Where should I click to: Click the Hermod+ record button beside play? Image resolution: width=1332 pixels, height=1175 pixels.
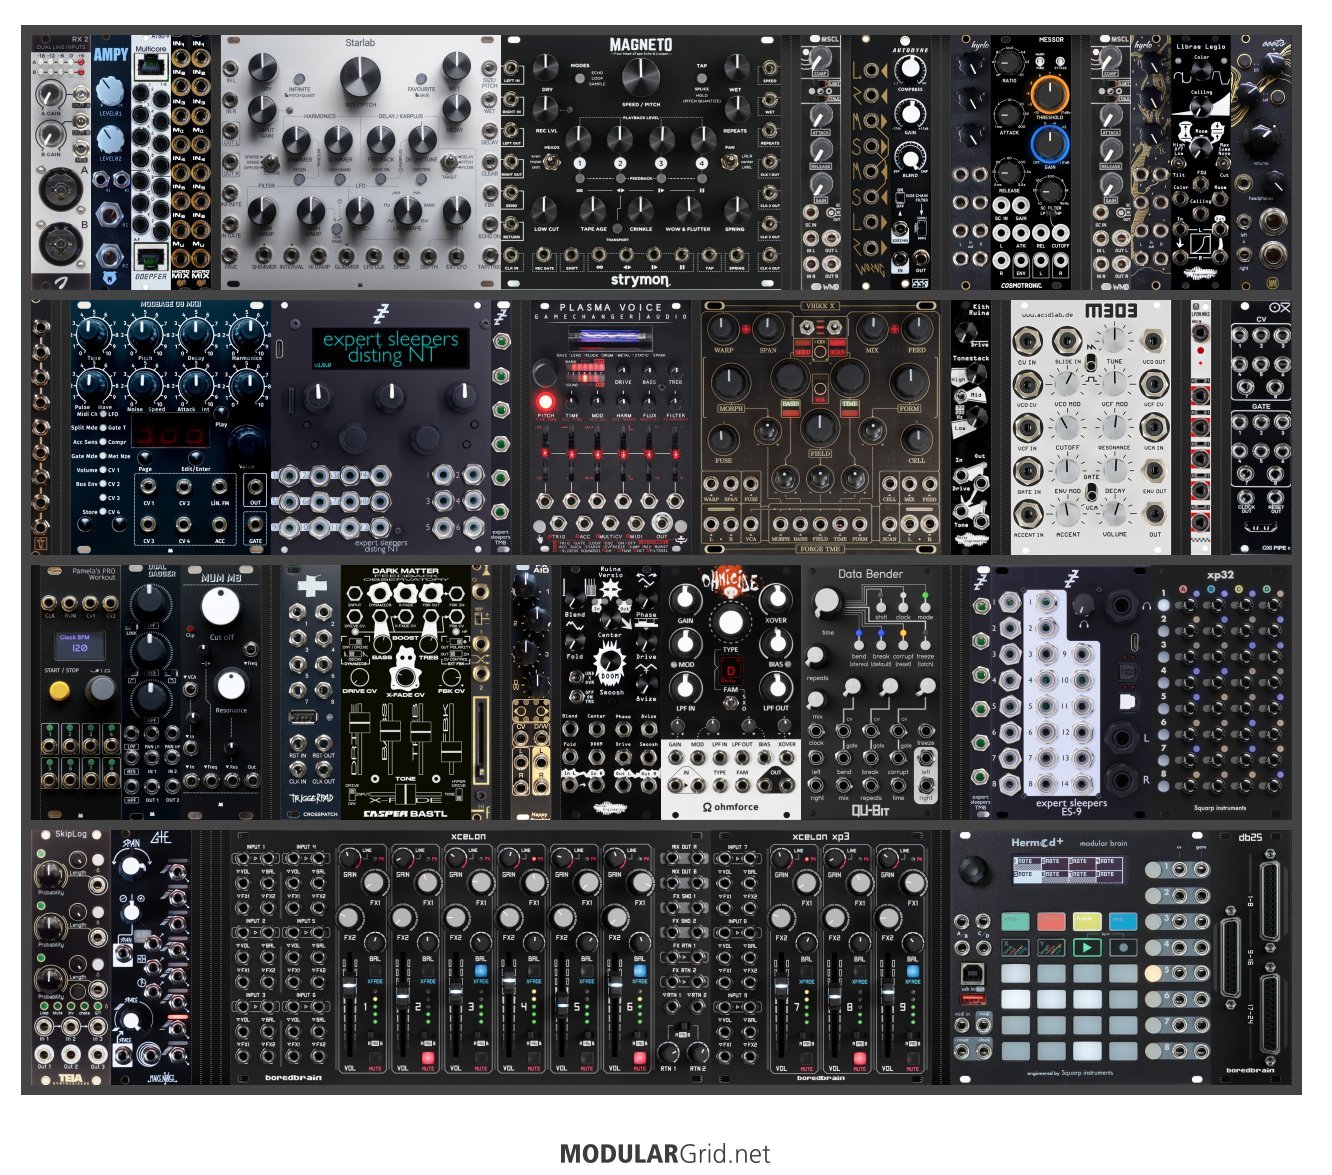pyautogui.click(x=1123, y=946)
